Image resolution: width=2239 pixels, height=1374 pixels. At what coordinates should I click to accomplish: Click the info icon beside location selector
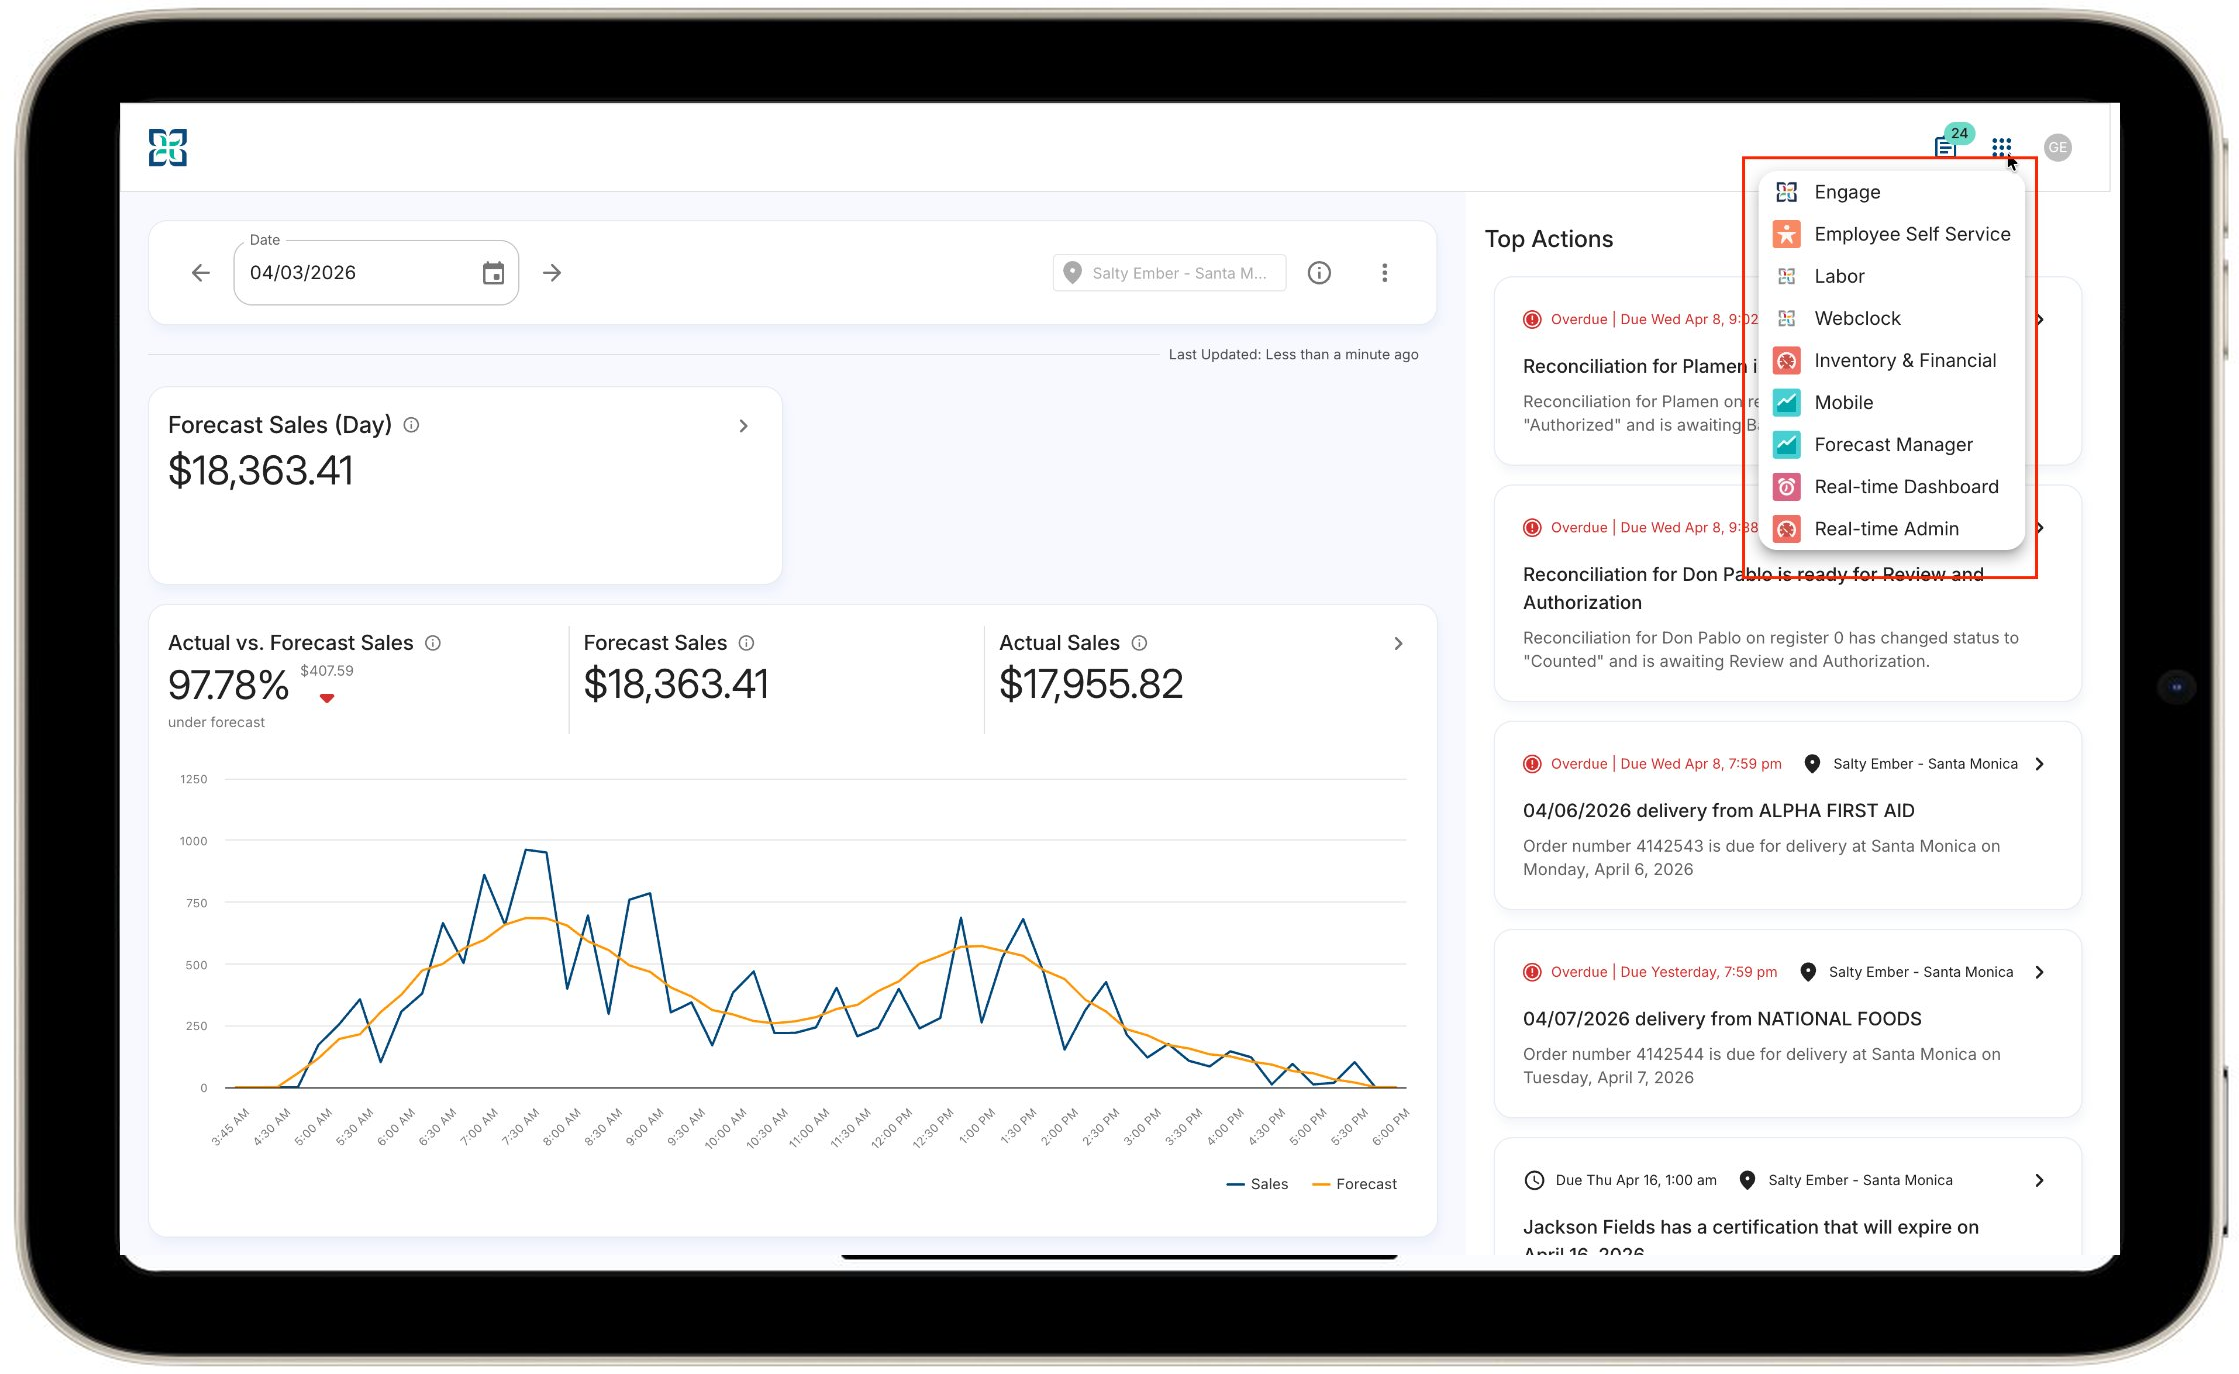[1319, 273]
